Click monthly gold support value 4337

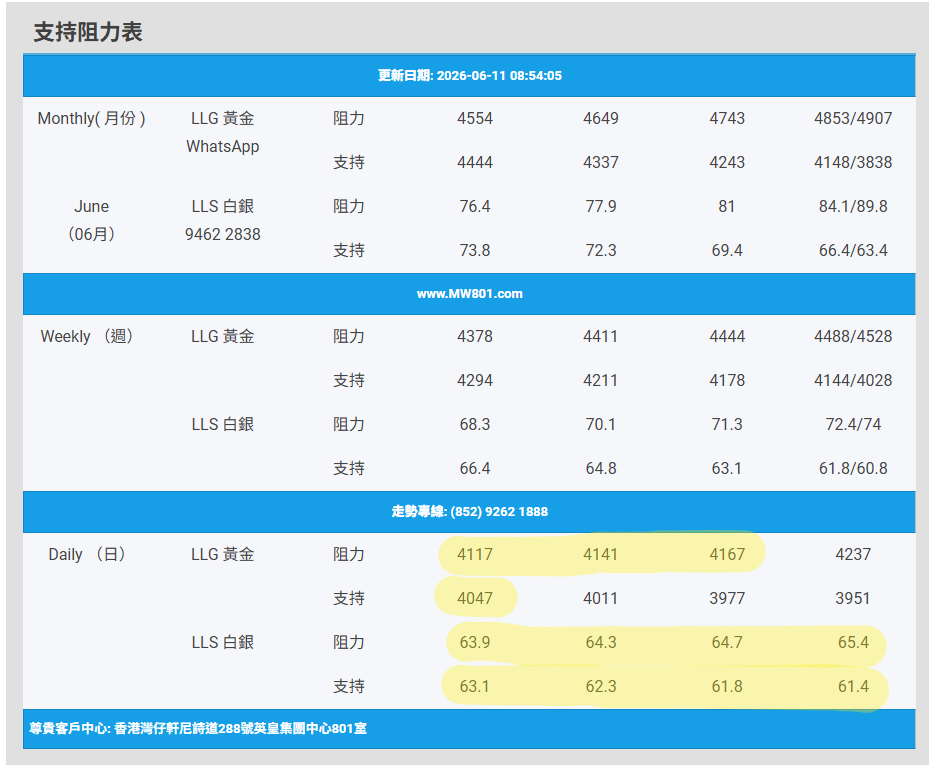tap(600, 163)
